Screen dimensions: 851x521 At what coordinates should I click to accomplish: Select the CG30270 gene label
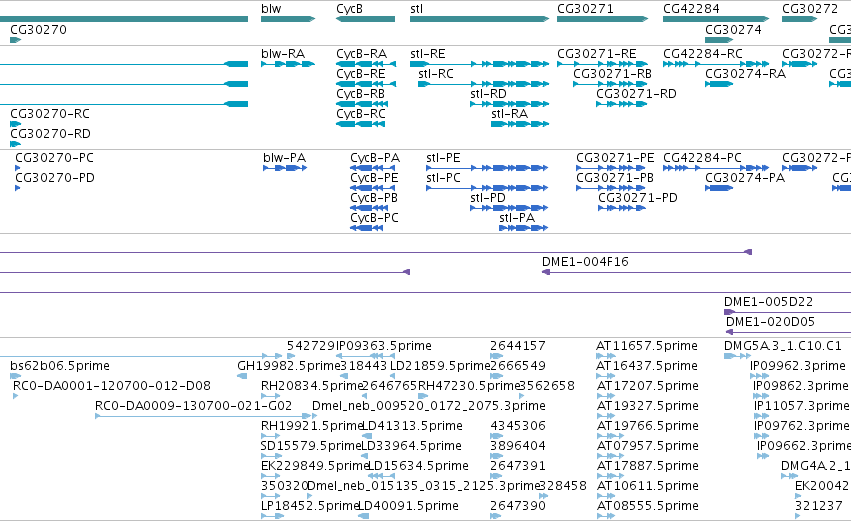pos(39,29)
